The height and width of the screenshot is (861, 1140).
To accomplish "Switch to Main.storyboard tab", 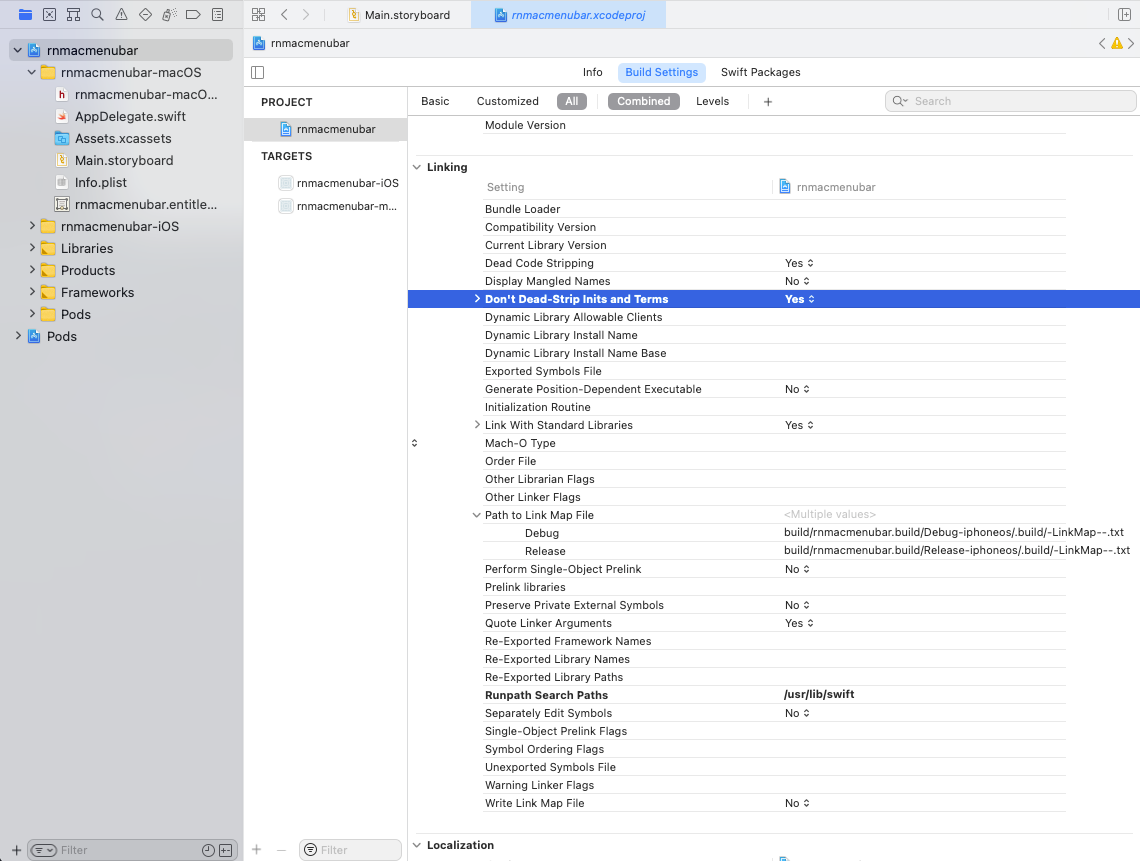I will (x=399, y=15).
